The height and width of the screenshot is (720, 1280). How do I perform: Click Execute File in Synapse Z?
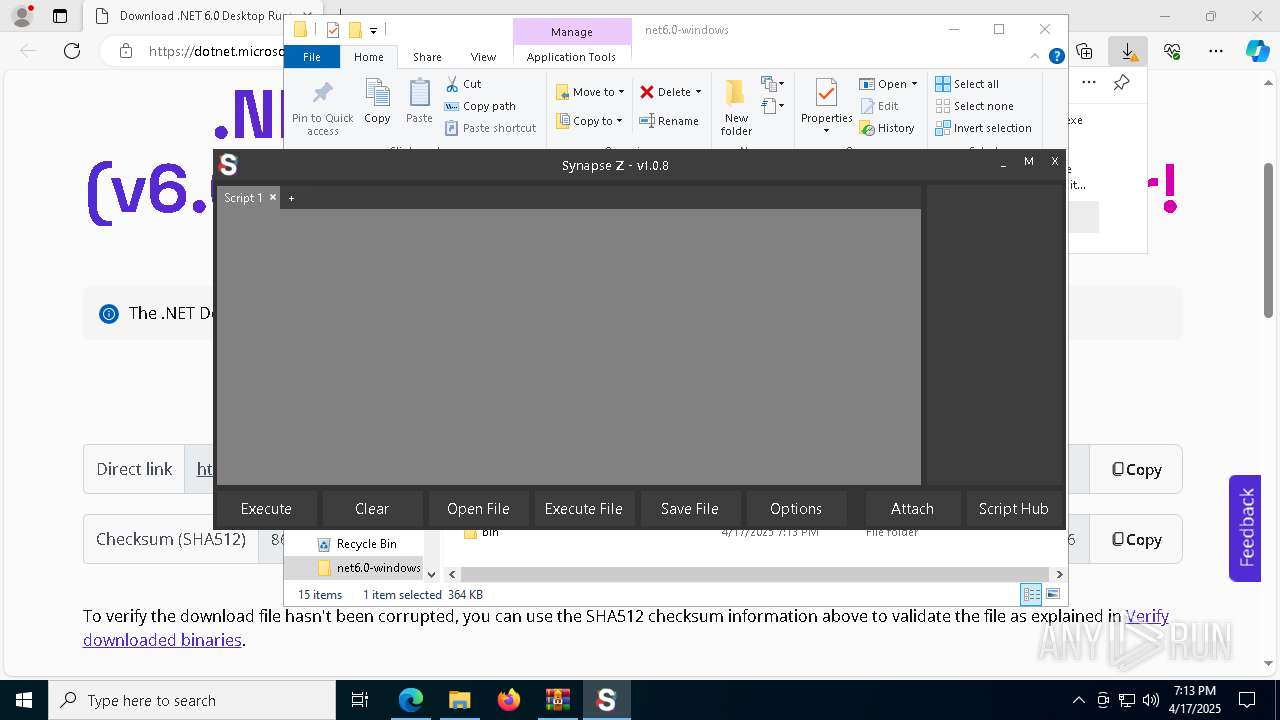(584, 509)
